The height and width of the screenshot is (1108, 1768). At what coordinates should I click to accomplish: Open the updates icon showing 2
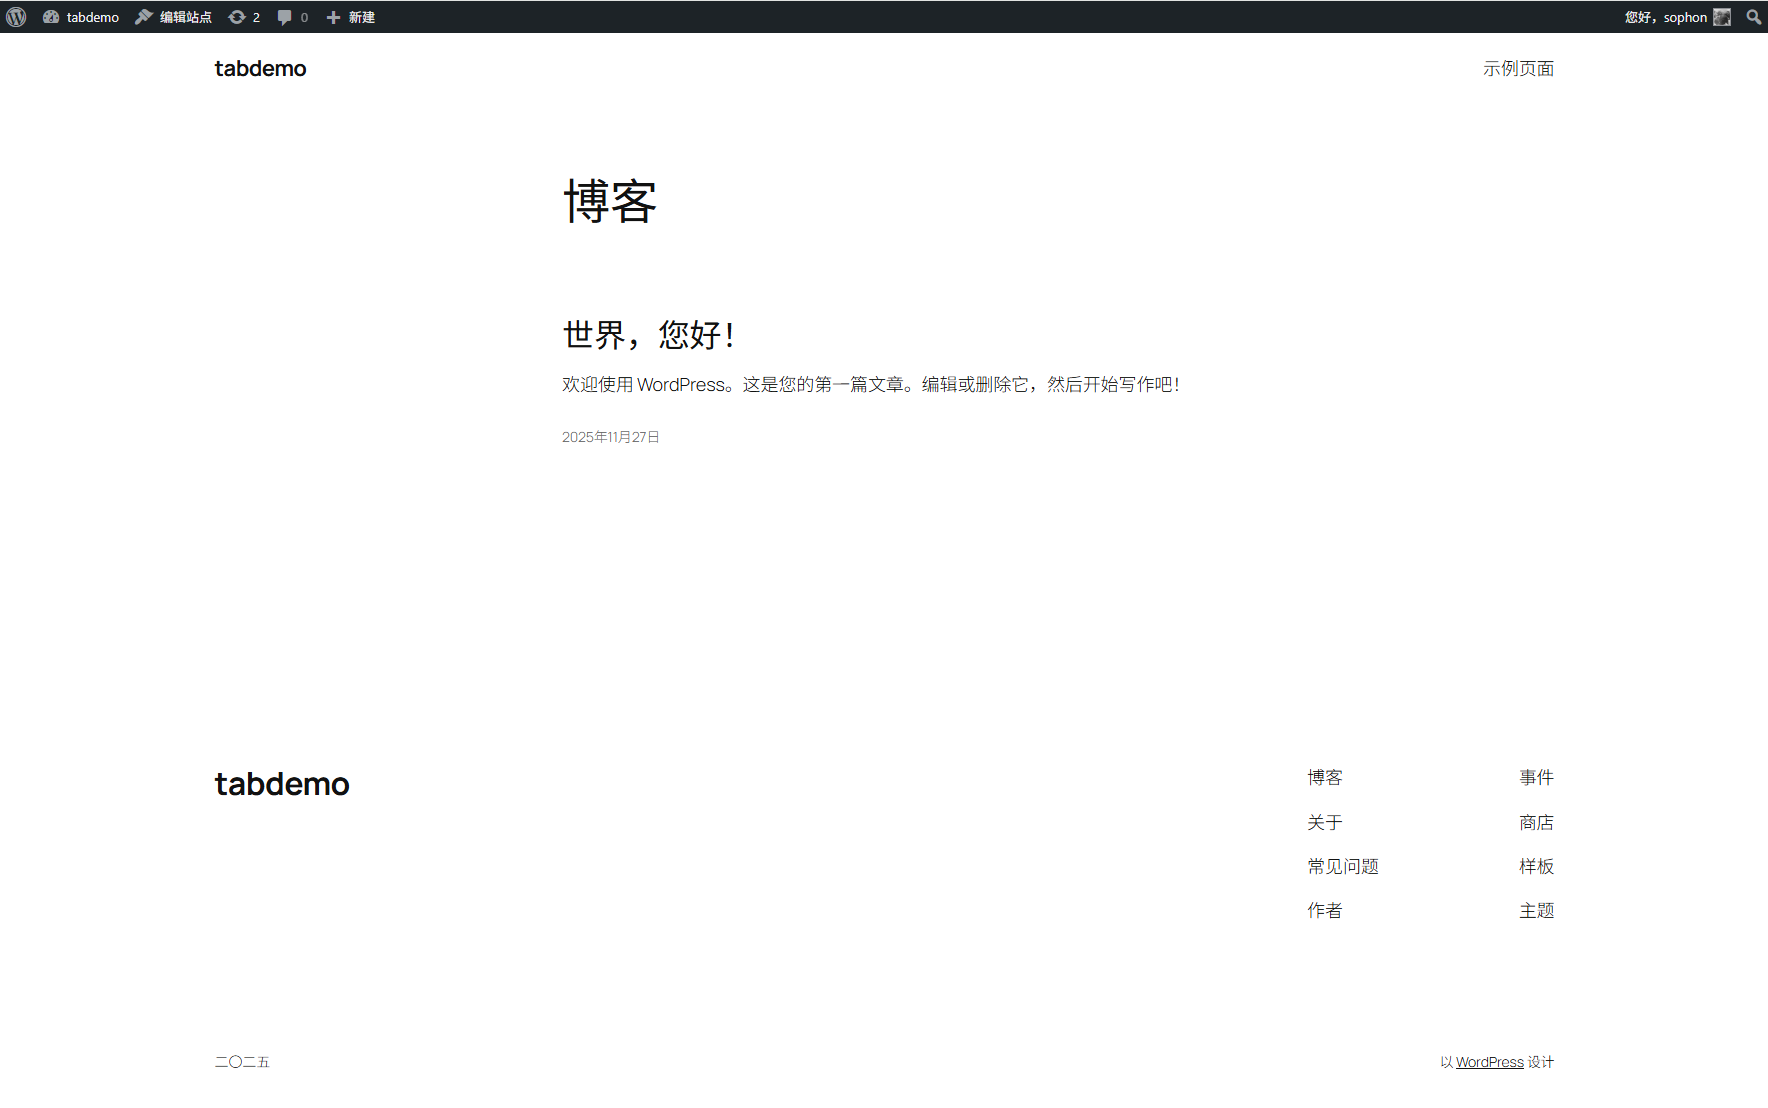(x=237, y=17)
